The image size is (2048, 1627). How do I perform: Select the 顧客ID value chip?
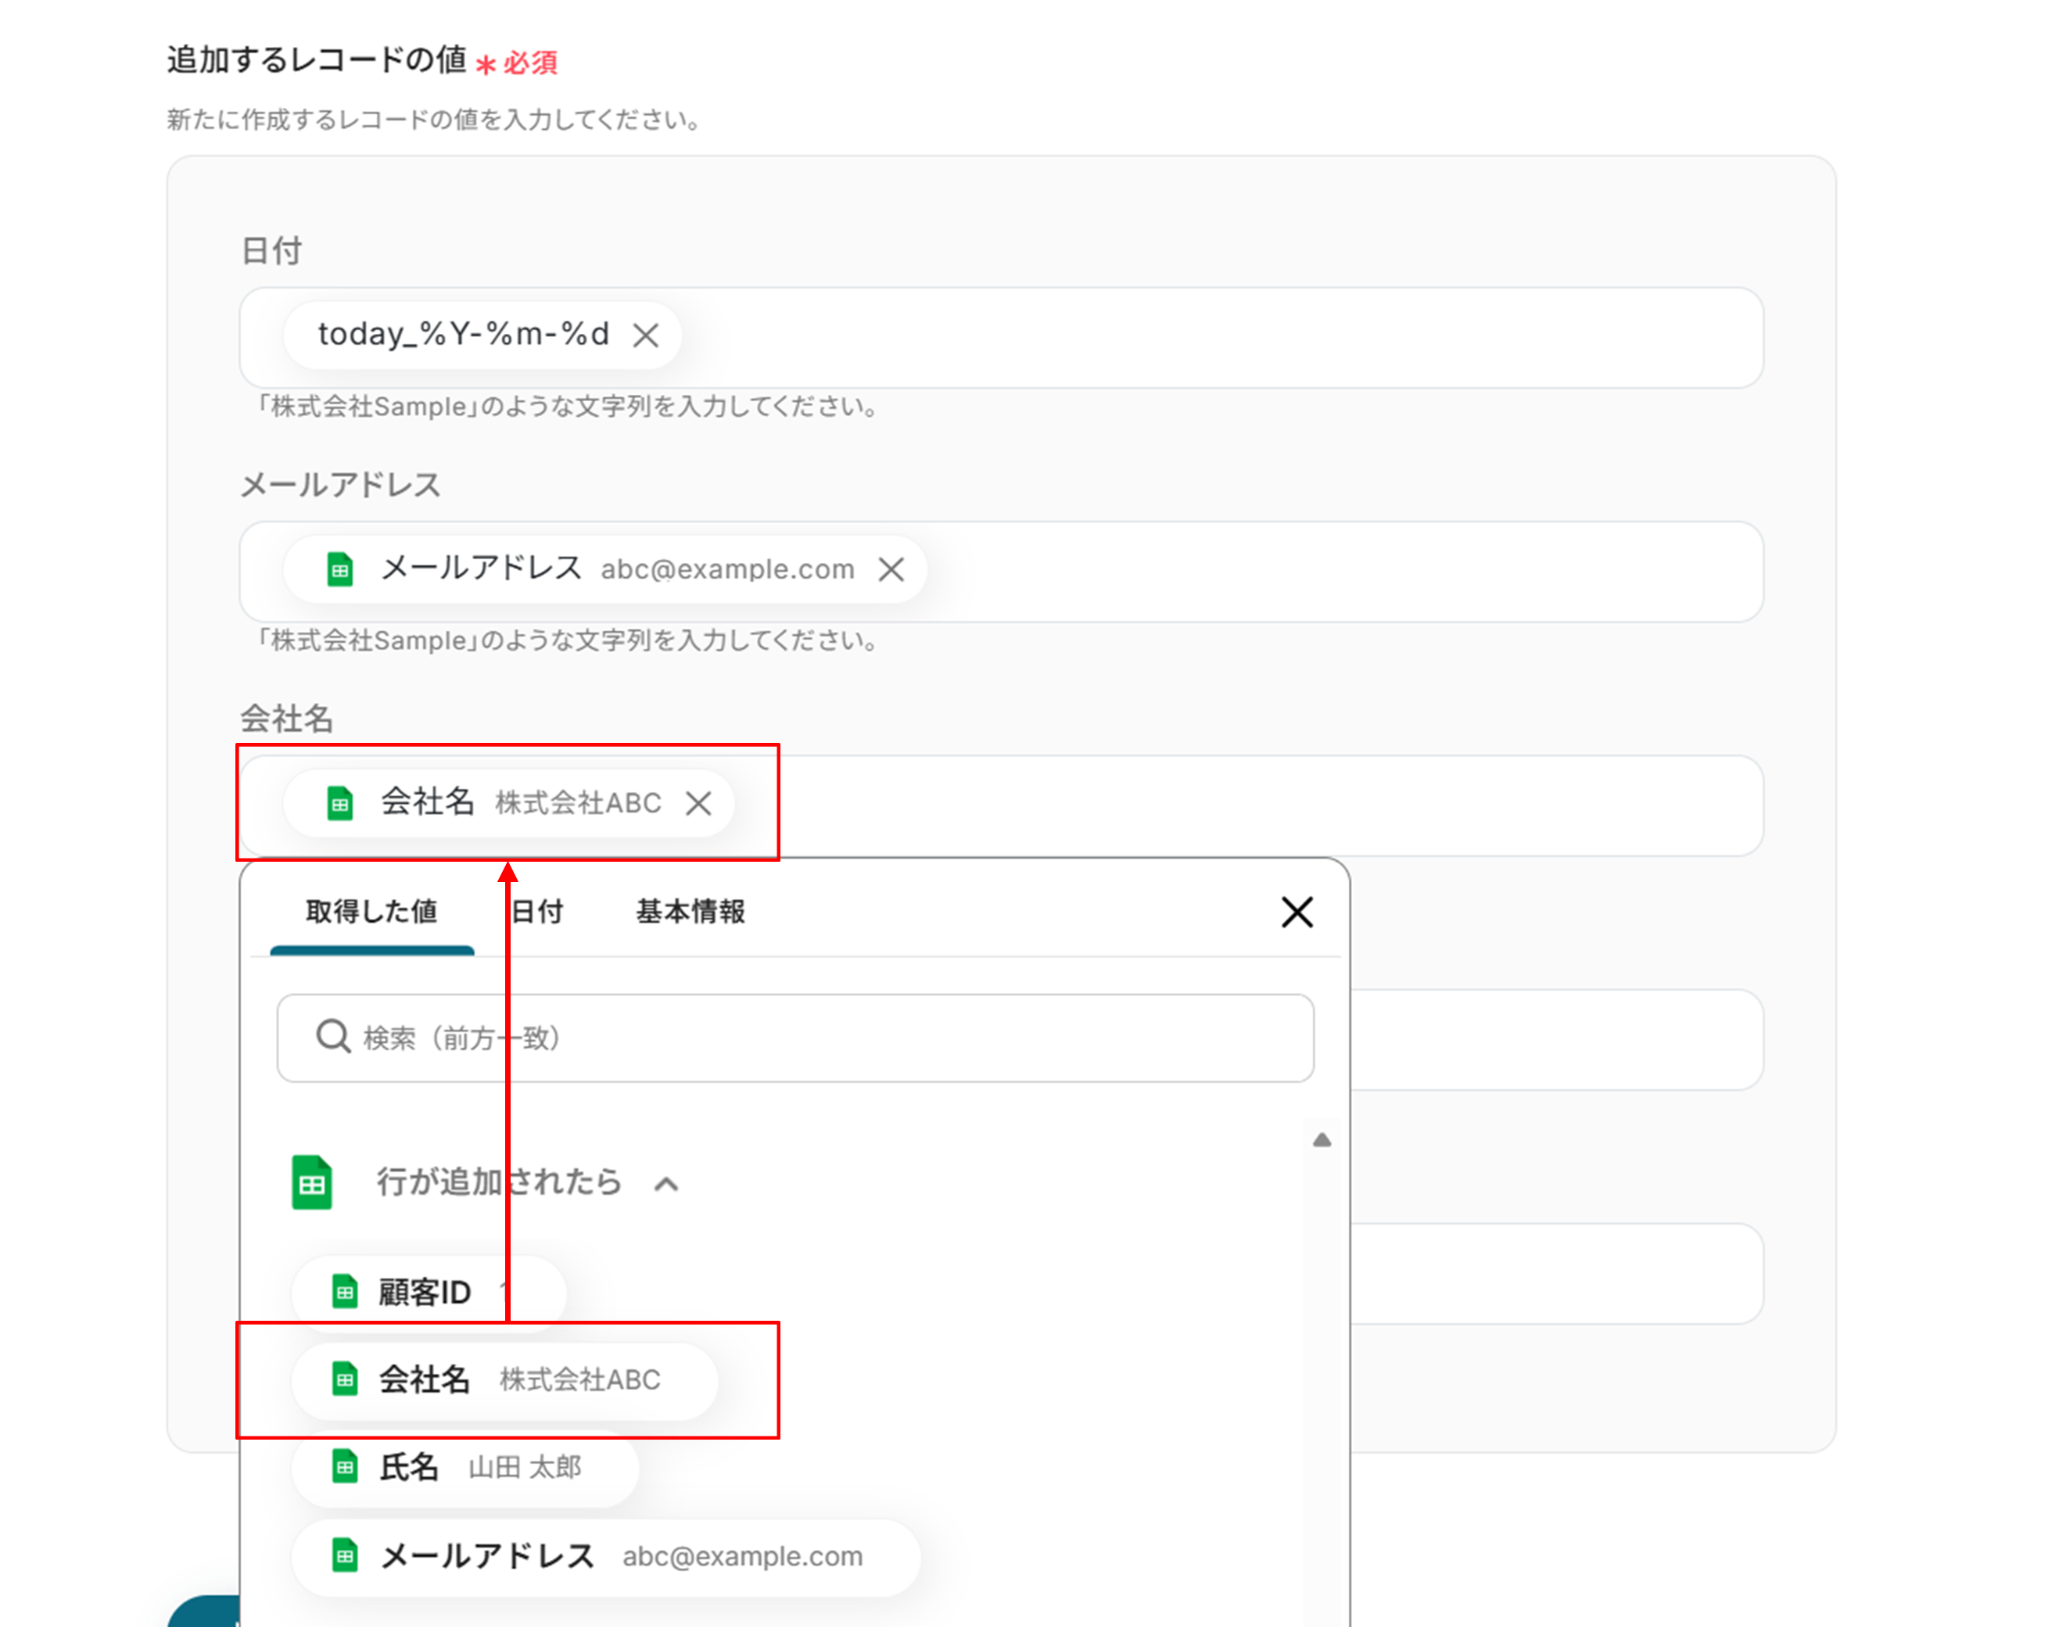[x=425, y=1292]
